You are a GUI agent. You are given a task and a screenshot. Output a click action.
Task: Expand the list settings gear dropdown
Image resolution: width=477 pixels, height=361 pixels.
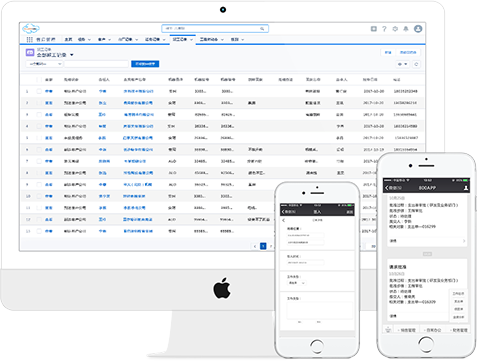(403, 64)
